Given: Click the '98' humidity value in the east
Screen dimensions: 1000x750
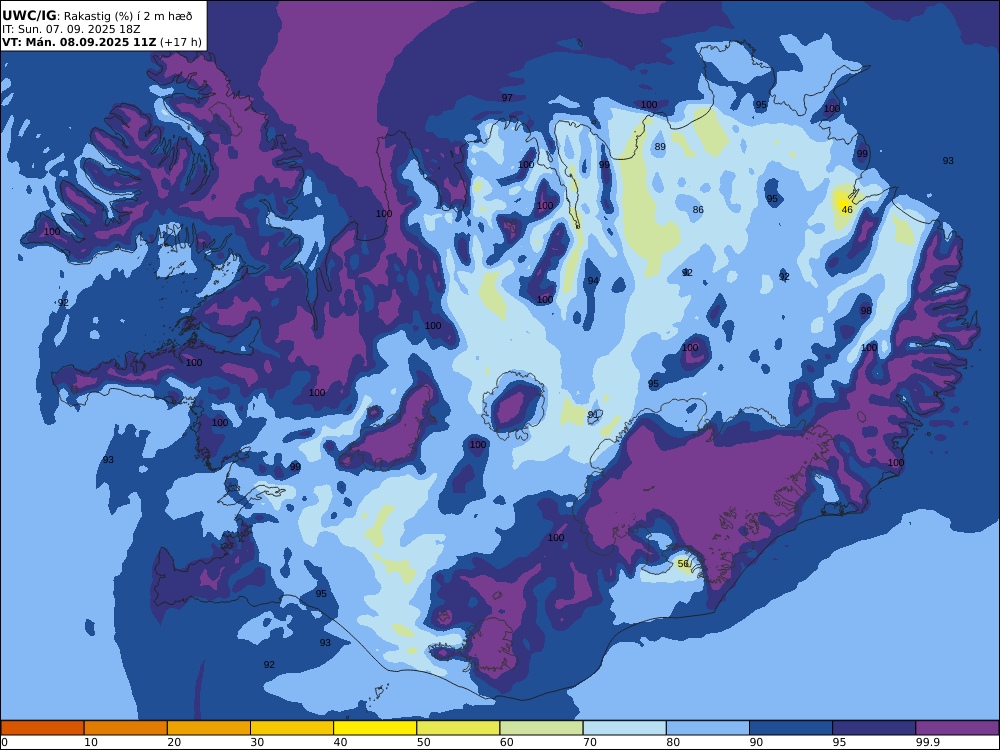Looking at the screenshot, I should (x=866, y=311).
